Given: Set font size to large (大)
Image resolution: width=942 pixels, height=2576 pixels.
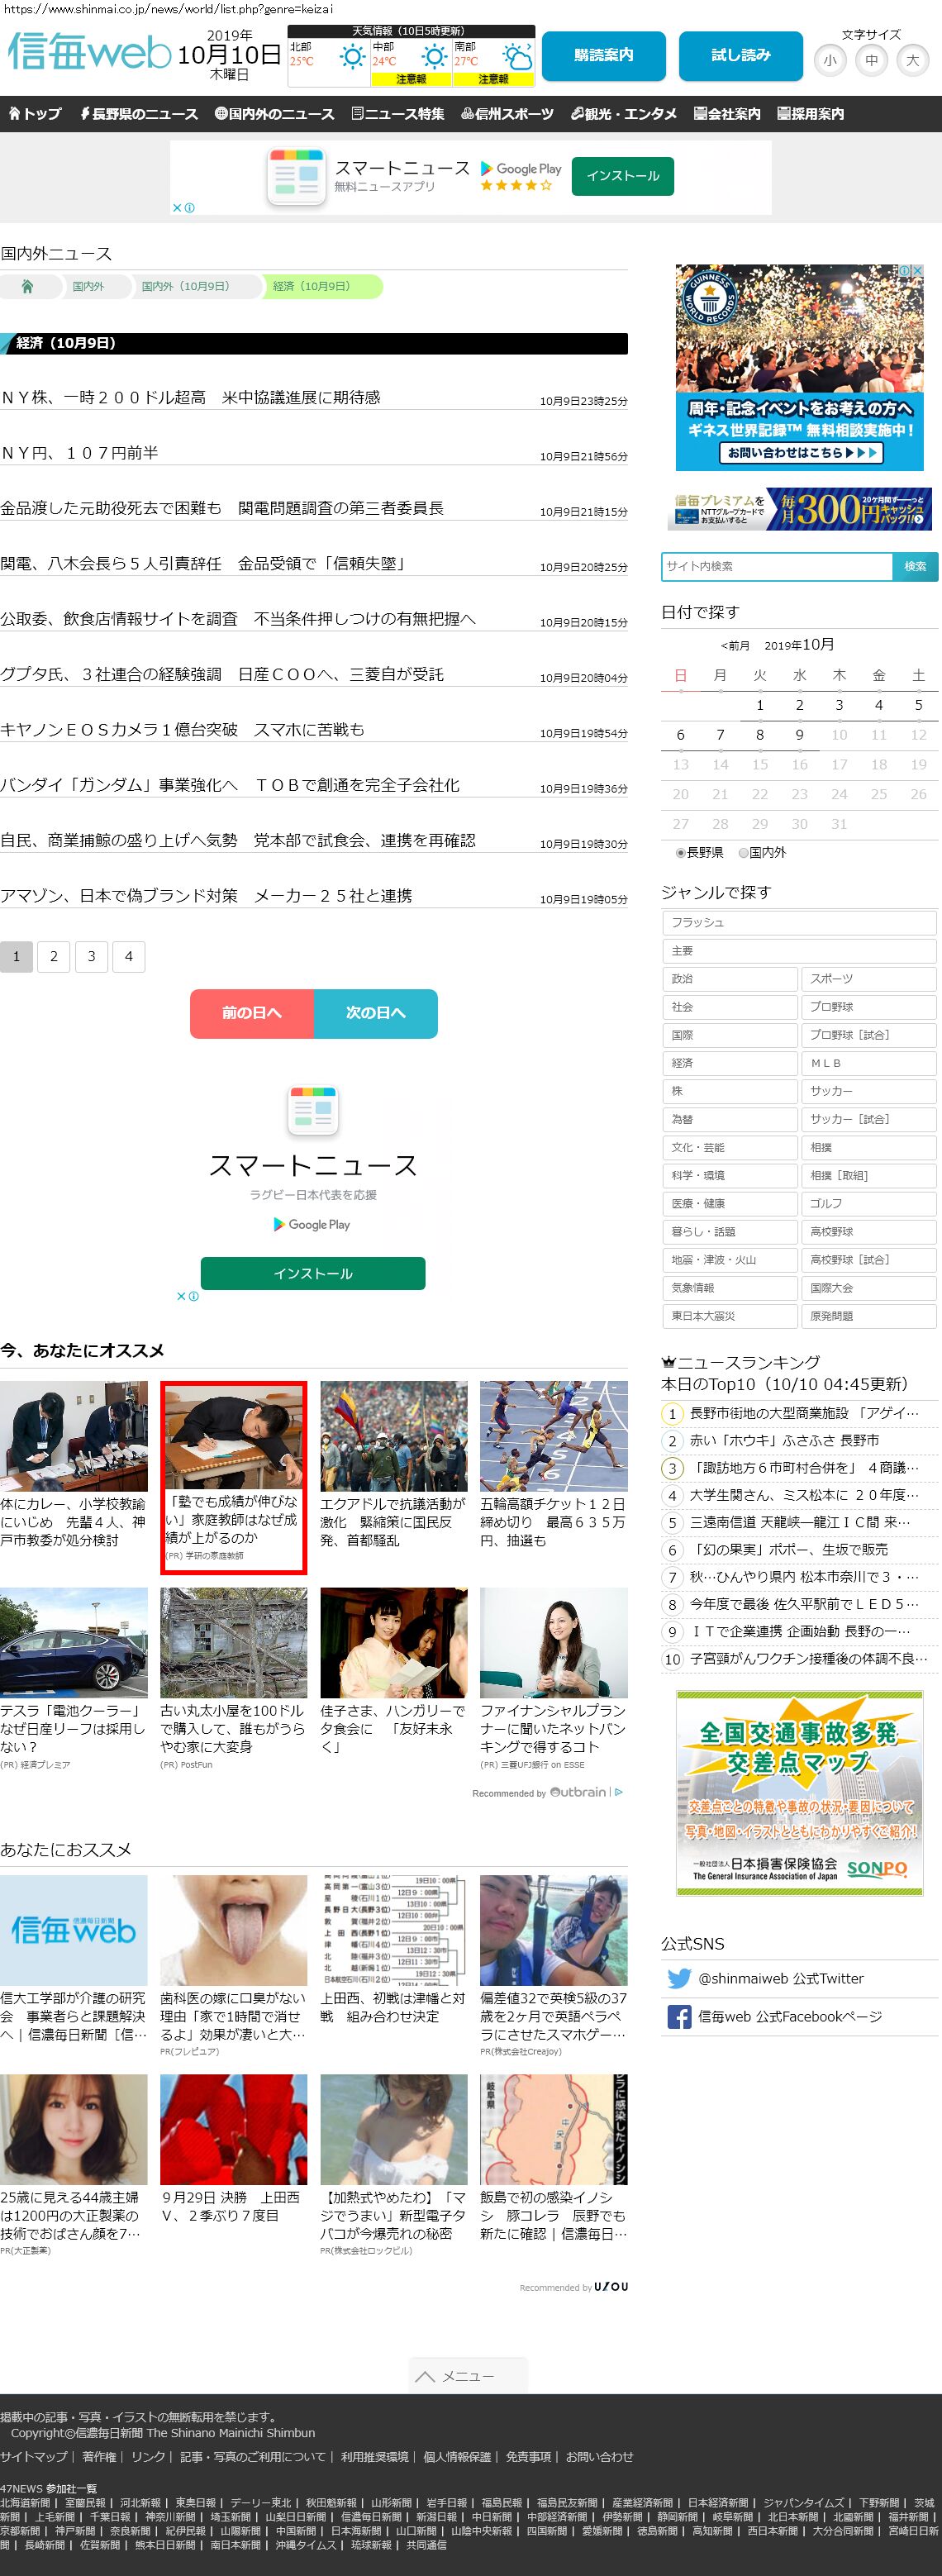Looking at the screenshot, I should 912,60.
